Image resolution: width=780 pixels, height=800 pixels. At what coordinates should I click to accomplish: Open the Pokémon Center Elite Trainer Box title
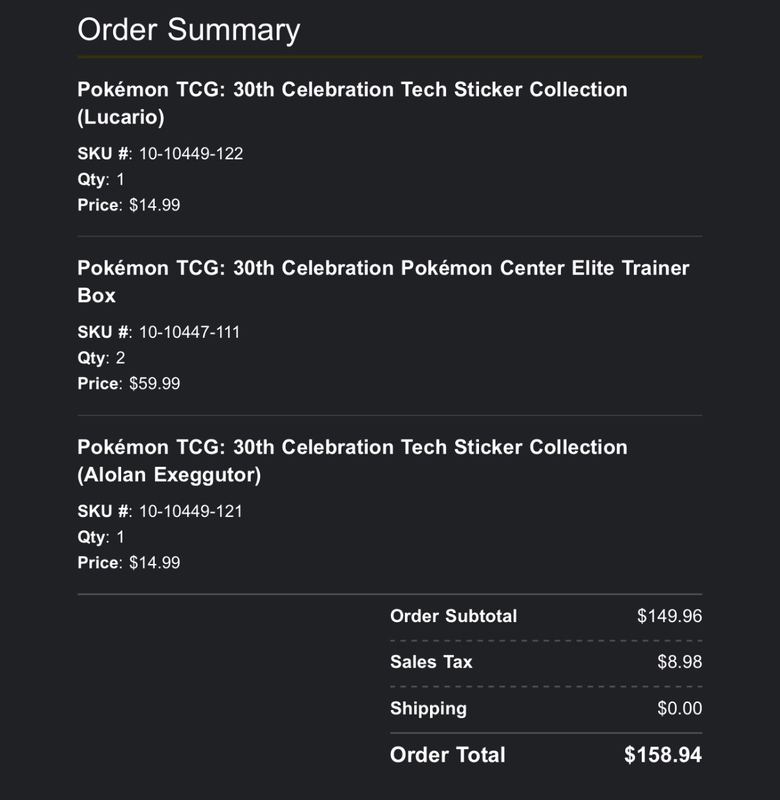(x=384, y=282)
